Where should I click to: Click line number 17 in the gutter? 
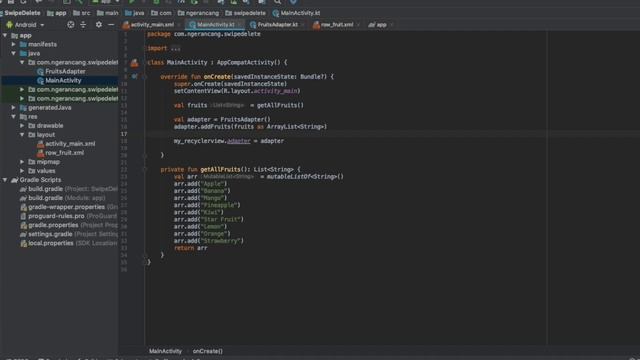(124, 134)
